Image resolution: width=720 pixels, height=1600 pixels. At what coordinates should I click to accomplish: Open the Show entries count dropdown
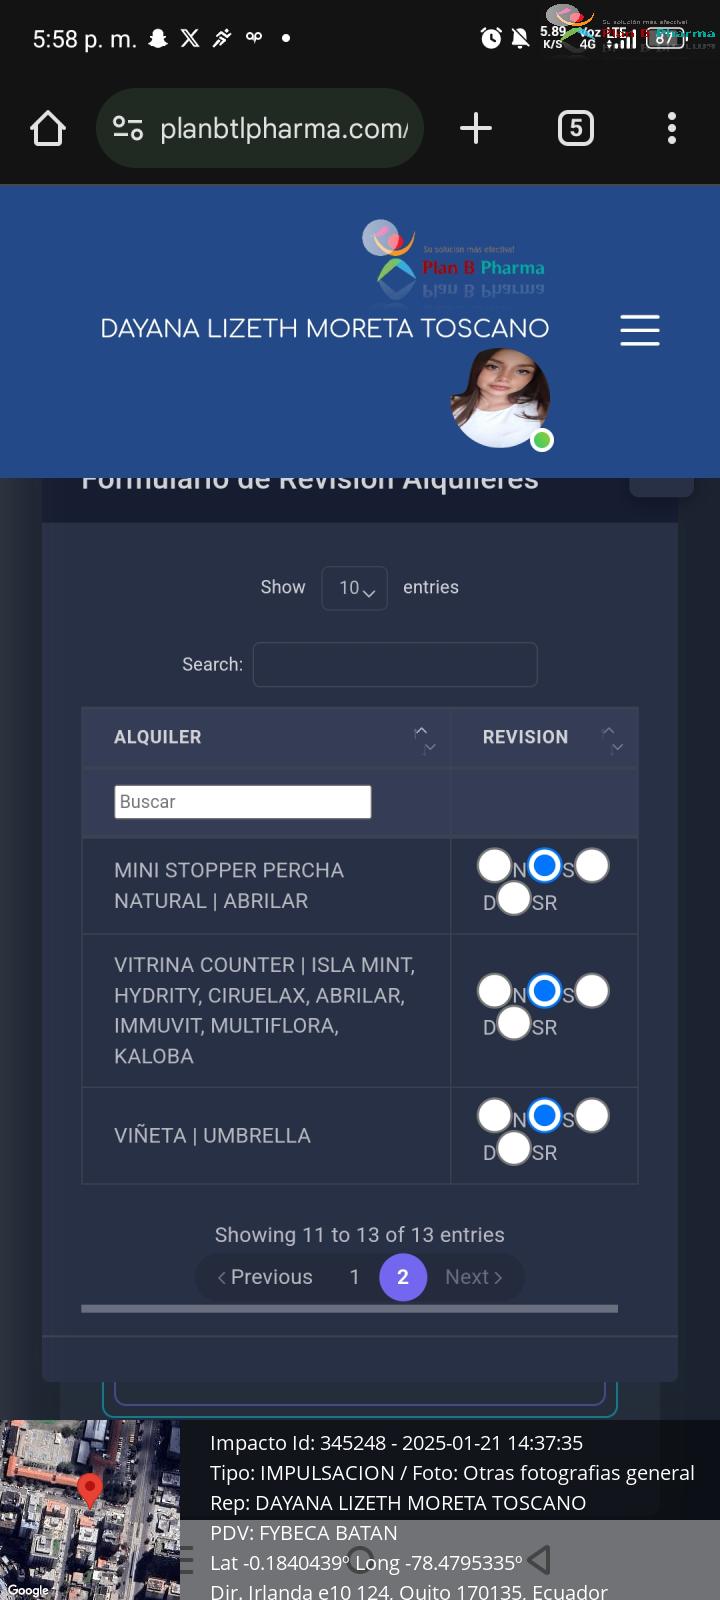click(355, 588)
